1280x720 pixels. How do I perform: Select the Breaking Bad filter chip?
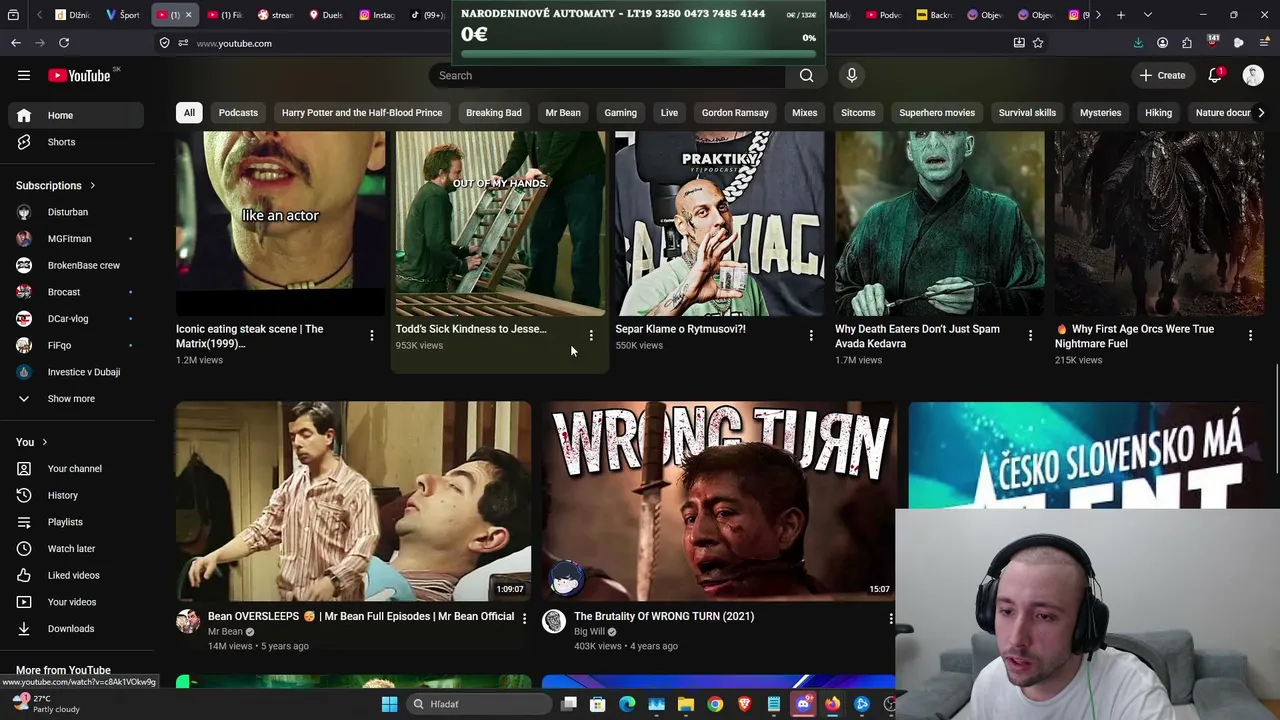[494, 113]
